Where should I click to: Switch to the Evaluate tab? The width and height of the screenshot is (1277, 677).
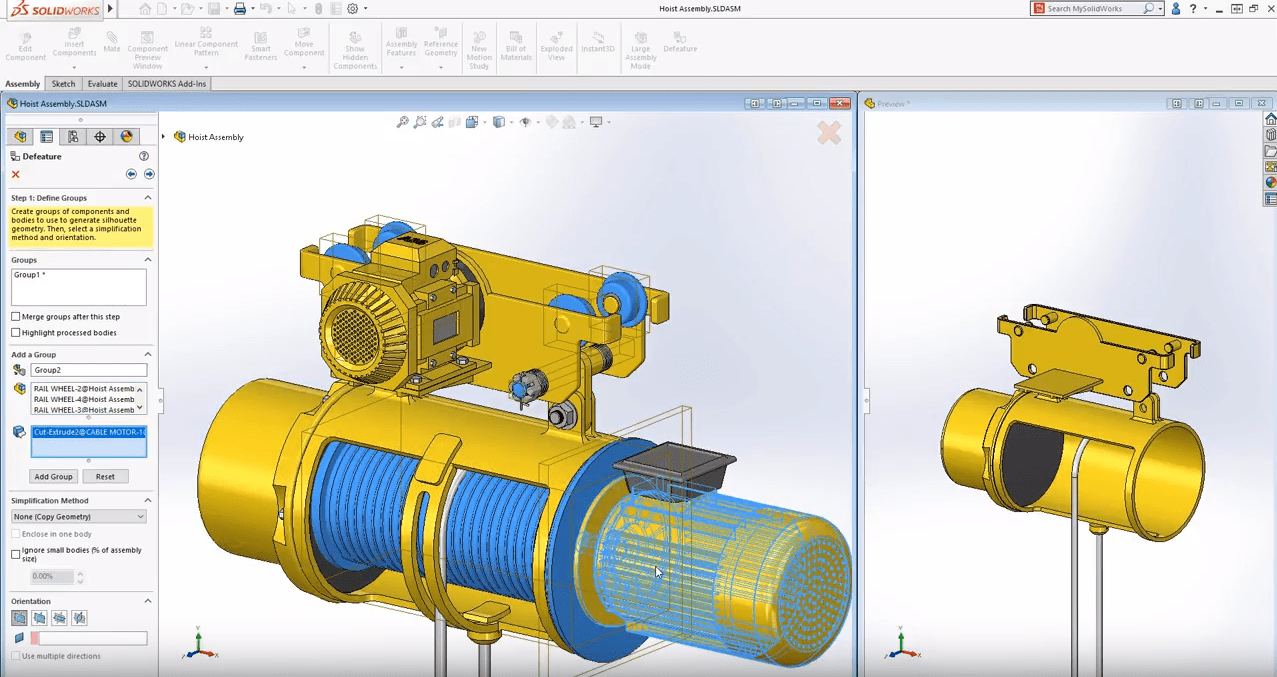(102, 84)
